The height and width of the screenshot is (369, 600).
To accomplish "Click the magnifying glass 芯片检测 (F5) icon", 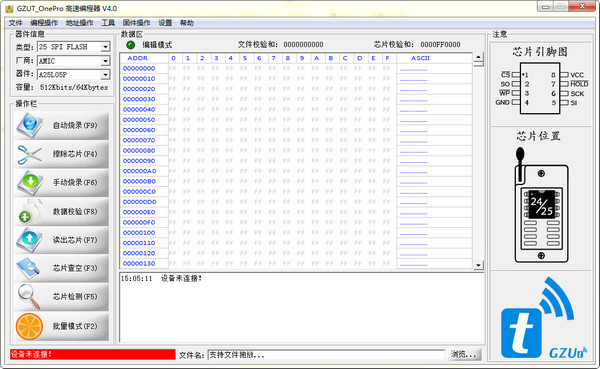I will 29,297.
